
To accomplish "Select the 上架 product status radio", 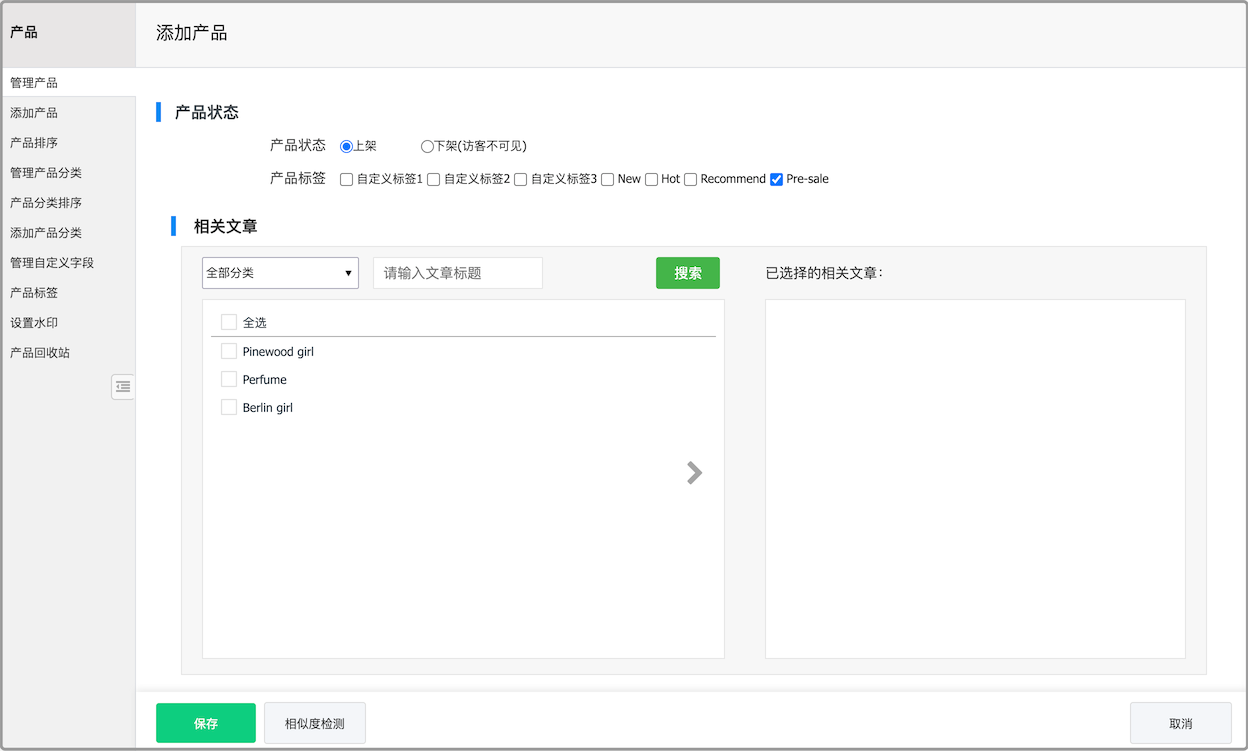I will (x=344, y=145).
